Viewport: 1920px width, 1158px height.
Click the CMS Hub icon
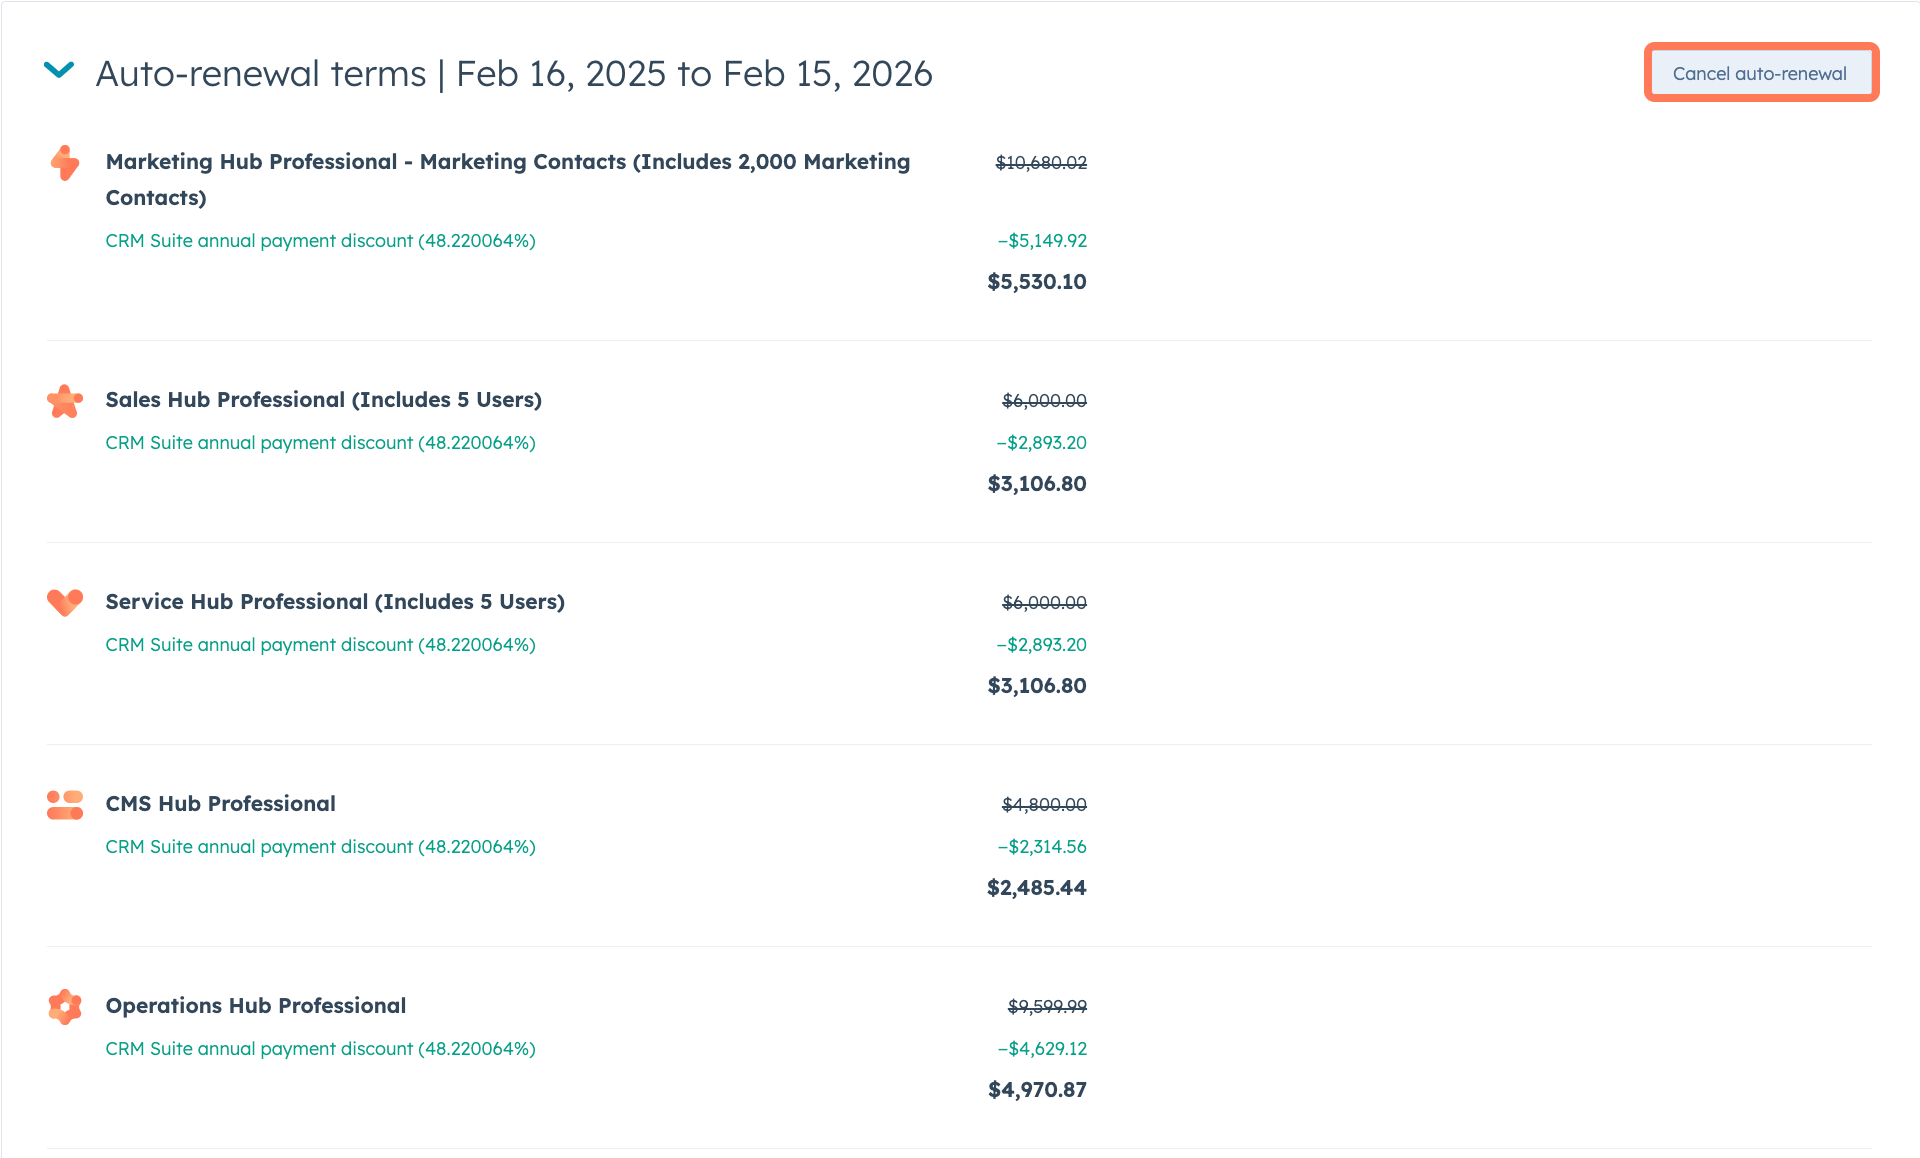click(65, 805)
